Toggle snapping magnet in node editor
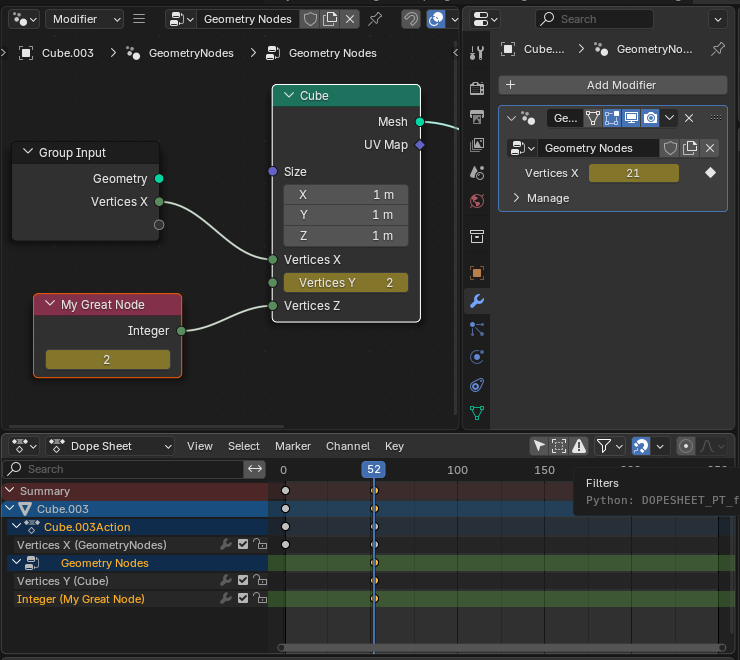The width and height of the screenshot is (740, 660). click(411, 19)
